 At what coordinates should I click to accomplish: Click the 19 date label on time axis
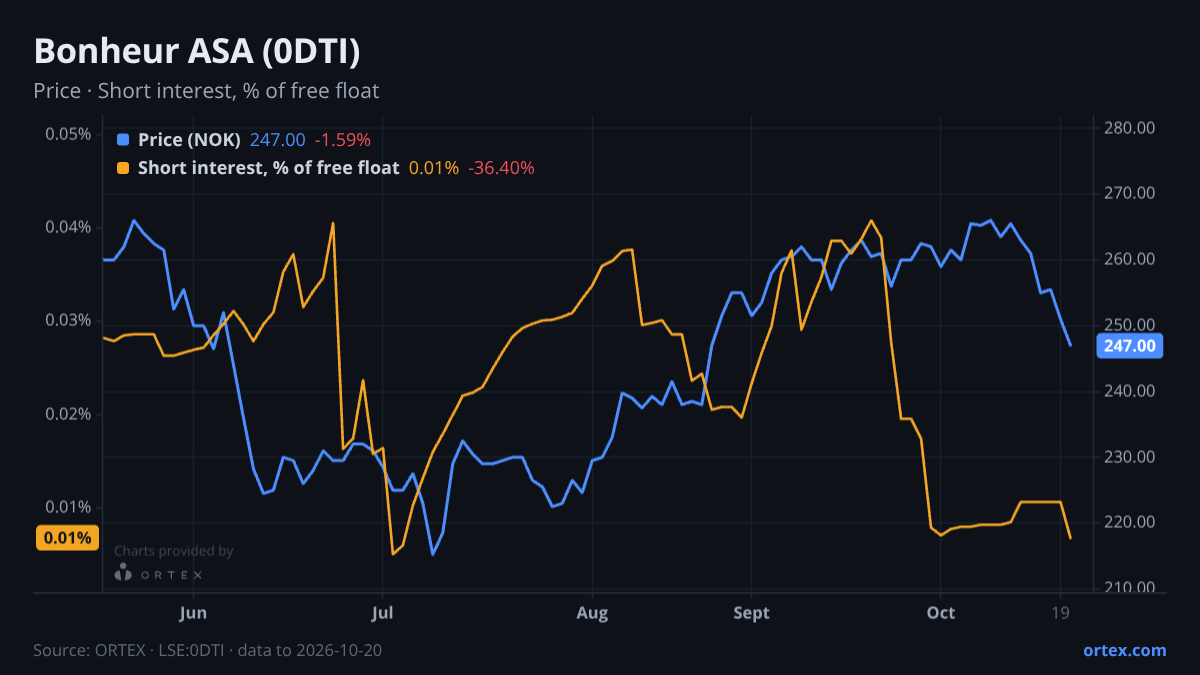pos(1061,613)
